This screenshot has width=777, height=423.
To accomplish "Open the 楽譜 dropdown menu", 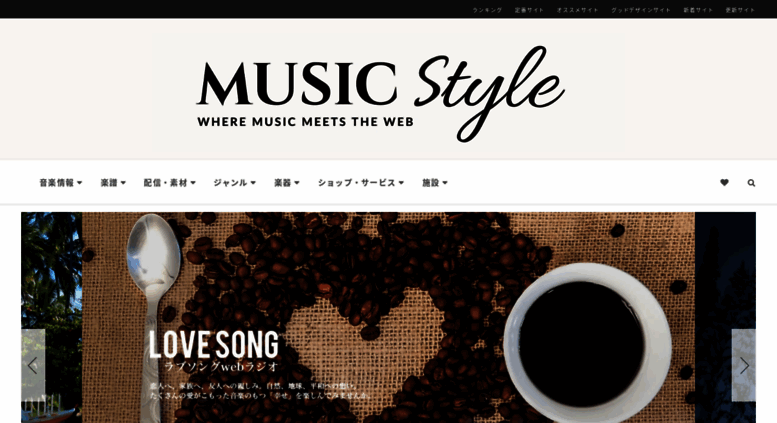I will tap(113, 183).
